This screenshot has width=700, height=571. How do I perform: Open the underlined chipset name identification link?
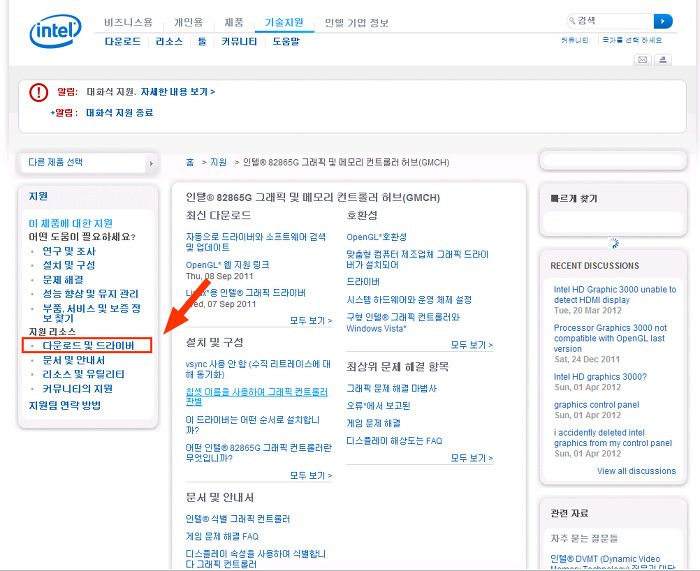tap(257, 397)
